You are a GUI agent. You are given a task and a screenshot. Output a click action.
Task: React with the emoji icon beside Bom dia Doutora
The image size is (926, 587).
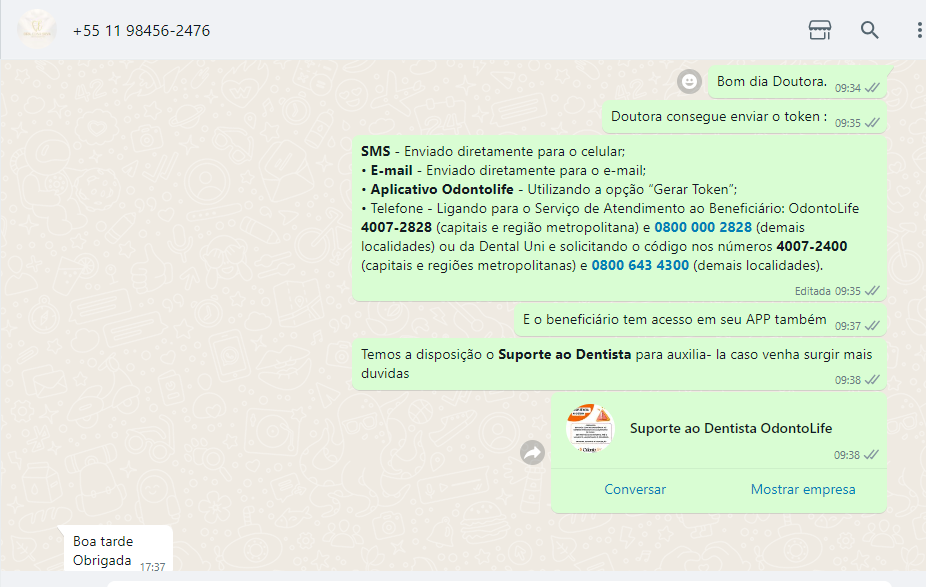point(689,81)
